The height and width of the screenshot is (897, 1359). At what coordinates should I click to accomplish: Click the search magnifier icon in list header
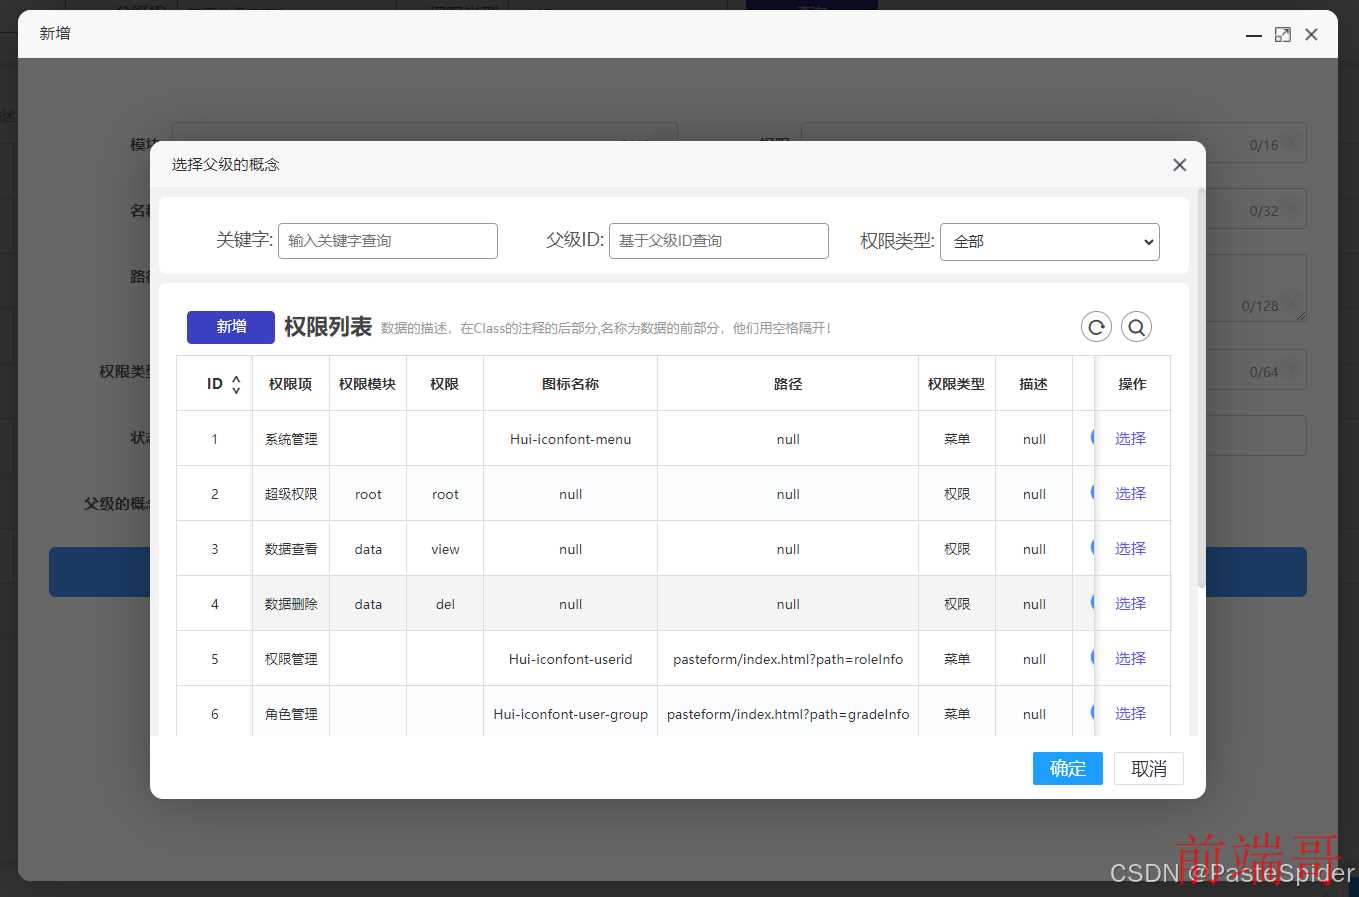click(1136, 327)
